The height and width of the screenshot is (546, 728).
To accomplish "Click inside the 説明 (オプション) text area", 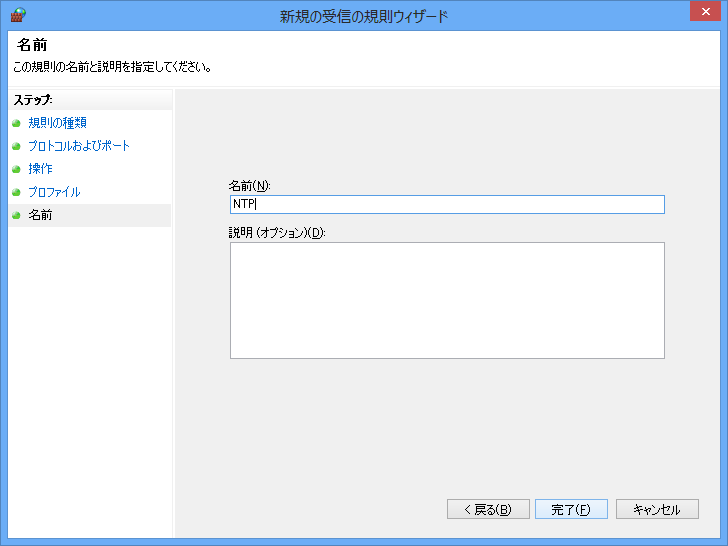I will 446,300.
